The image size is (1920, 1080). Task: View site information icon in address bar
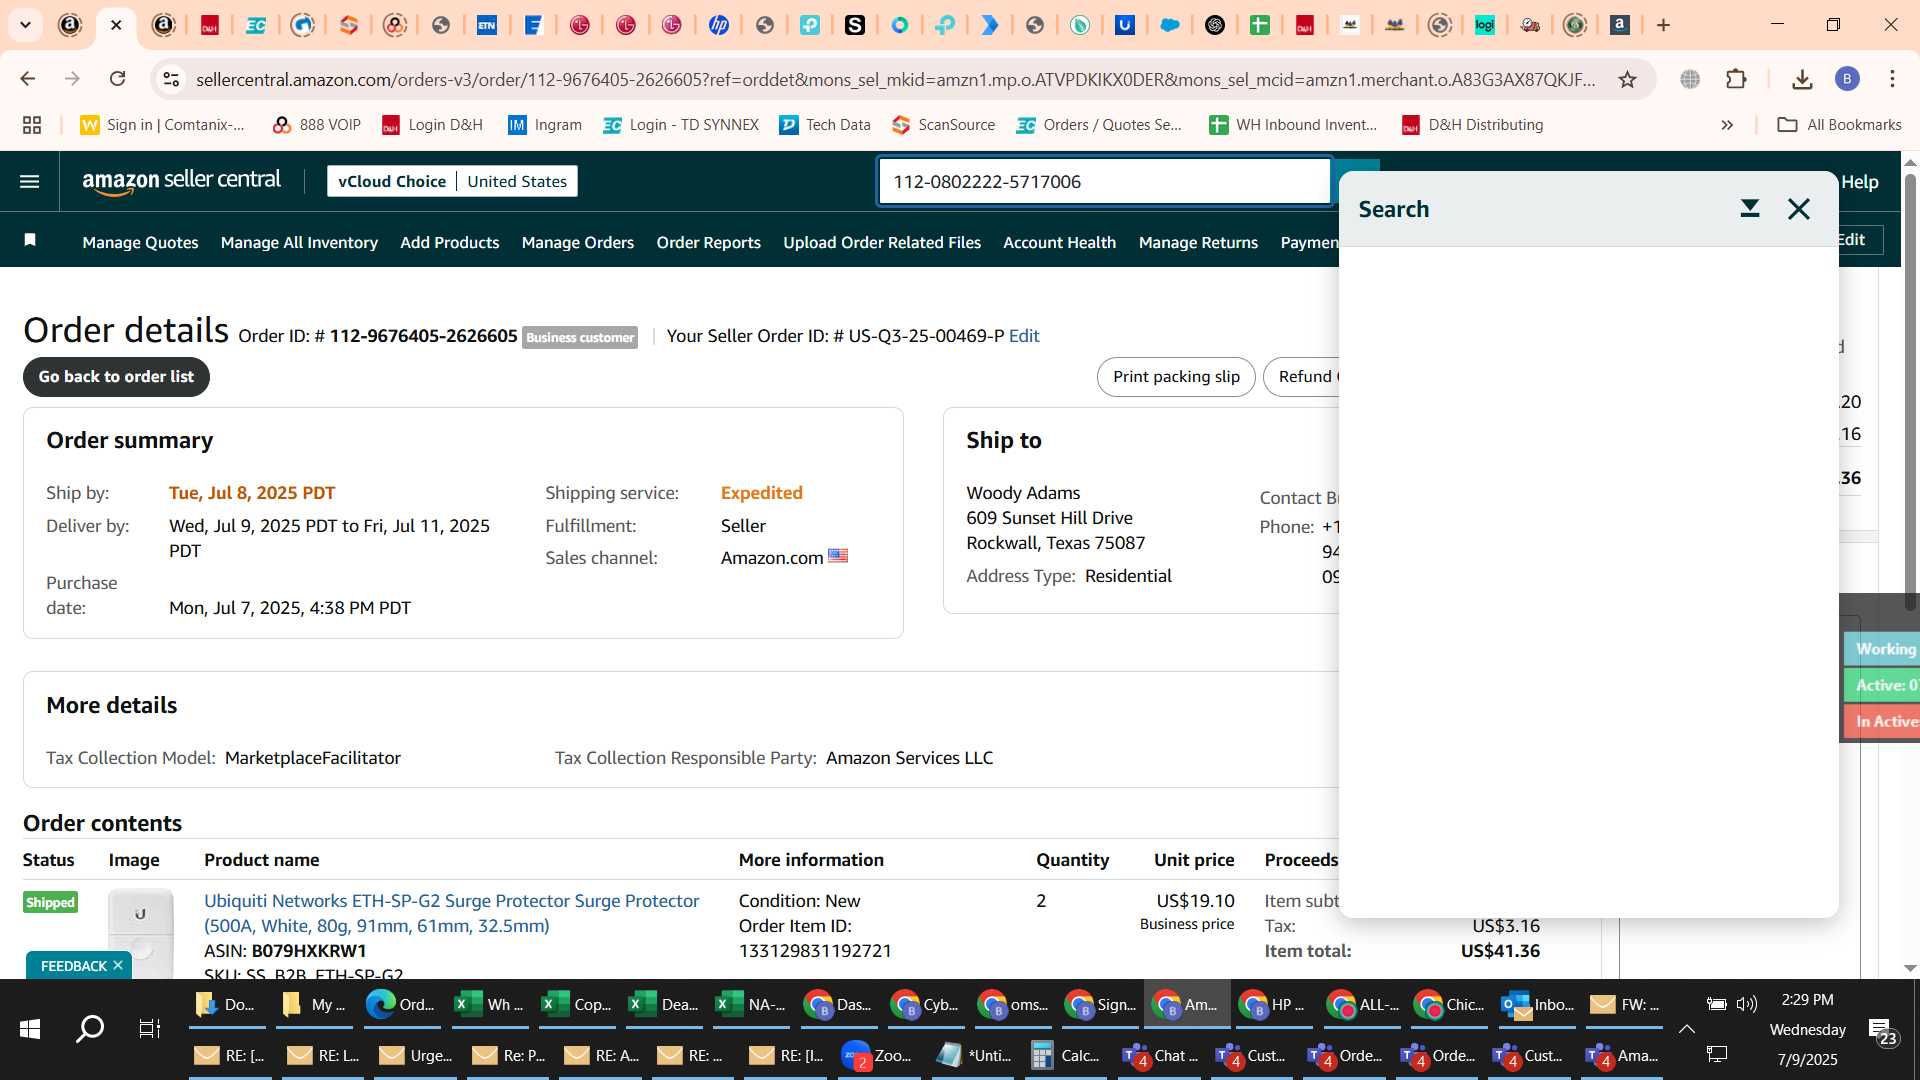(171, 79)
